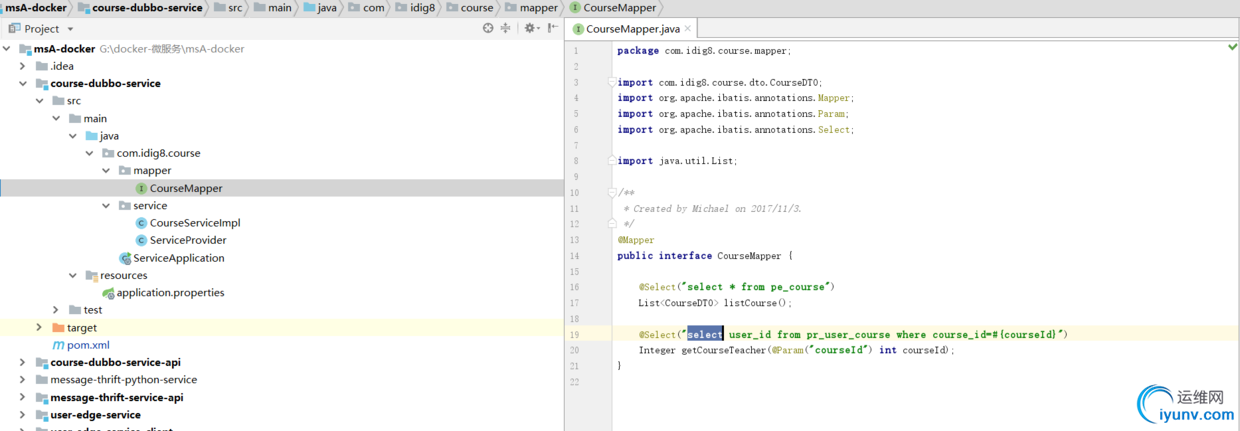Viewport: 1240px width, 431px height.
Task: Collapse the msA-docker root node
Action: coord(7,48)
